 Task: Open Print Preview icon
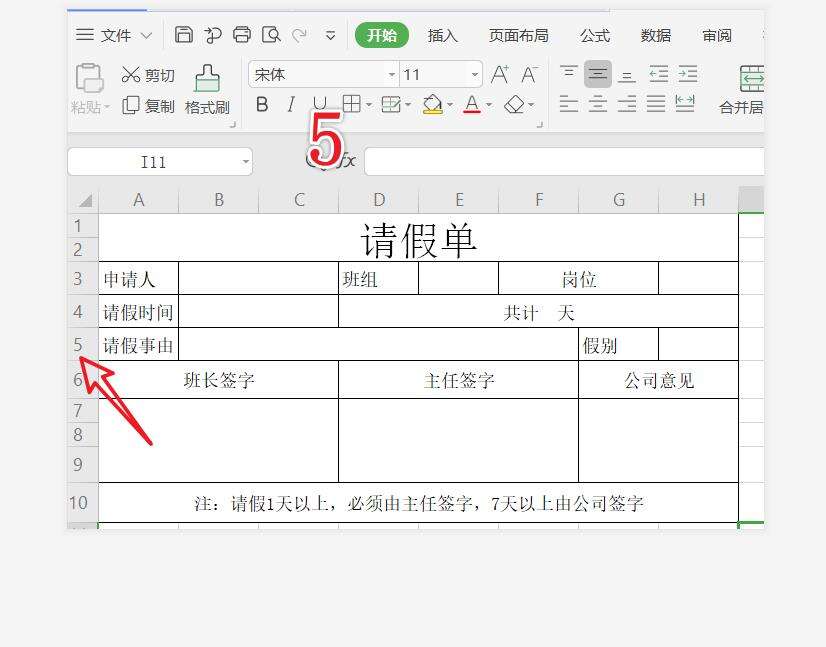tap(271, 35)
